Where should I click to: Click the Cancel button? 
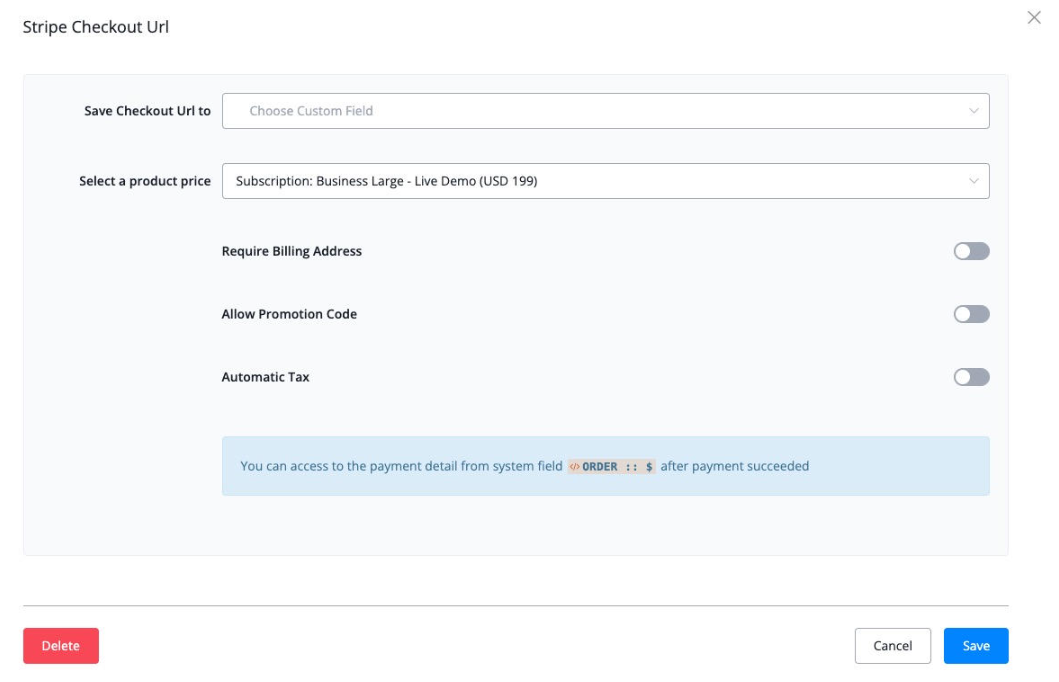tap(892, 646)
